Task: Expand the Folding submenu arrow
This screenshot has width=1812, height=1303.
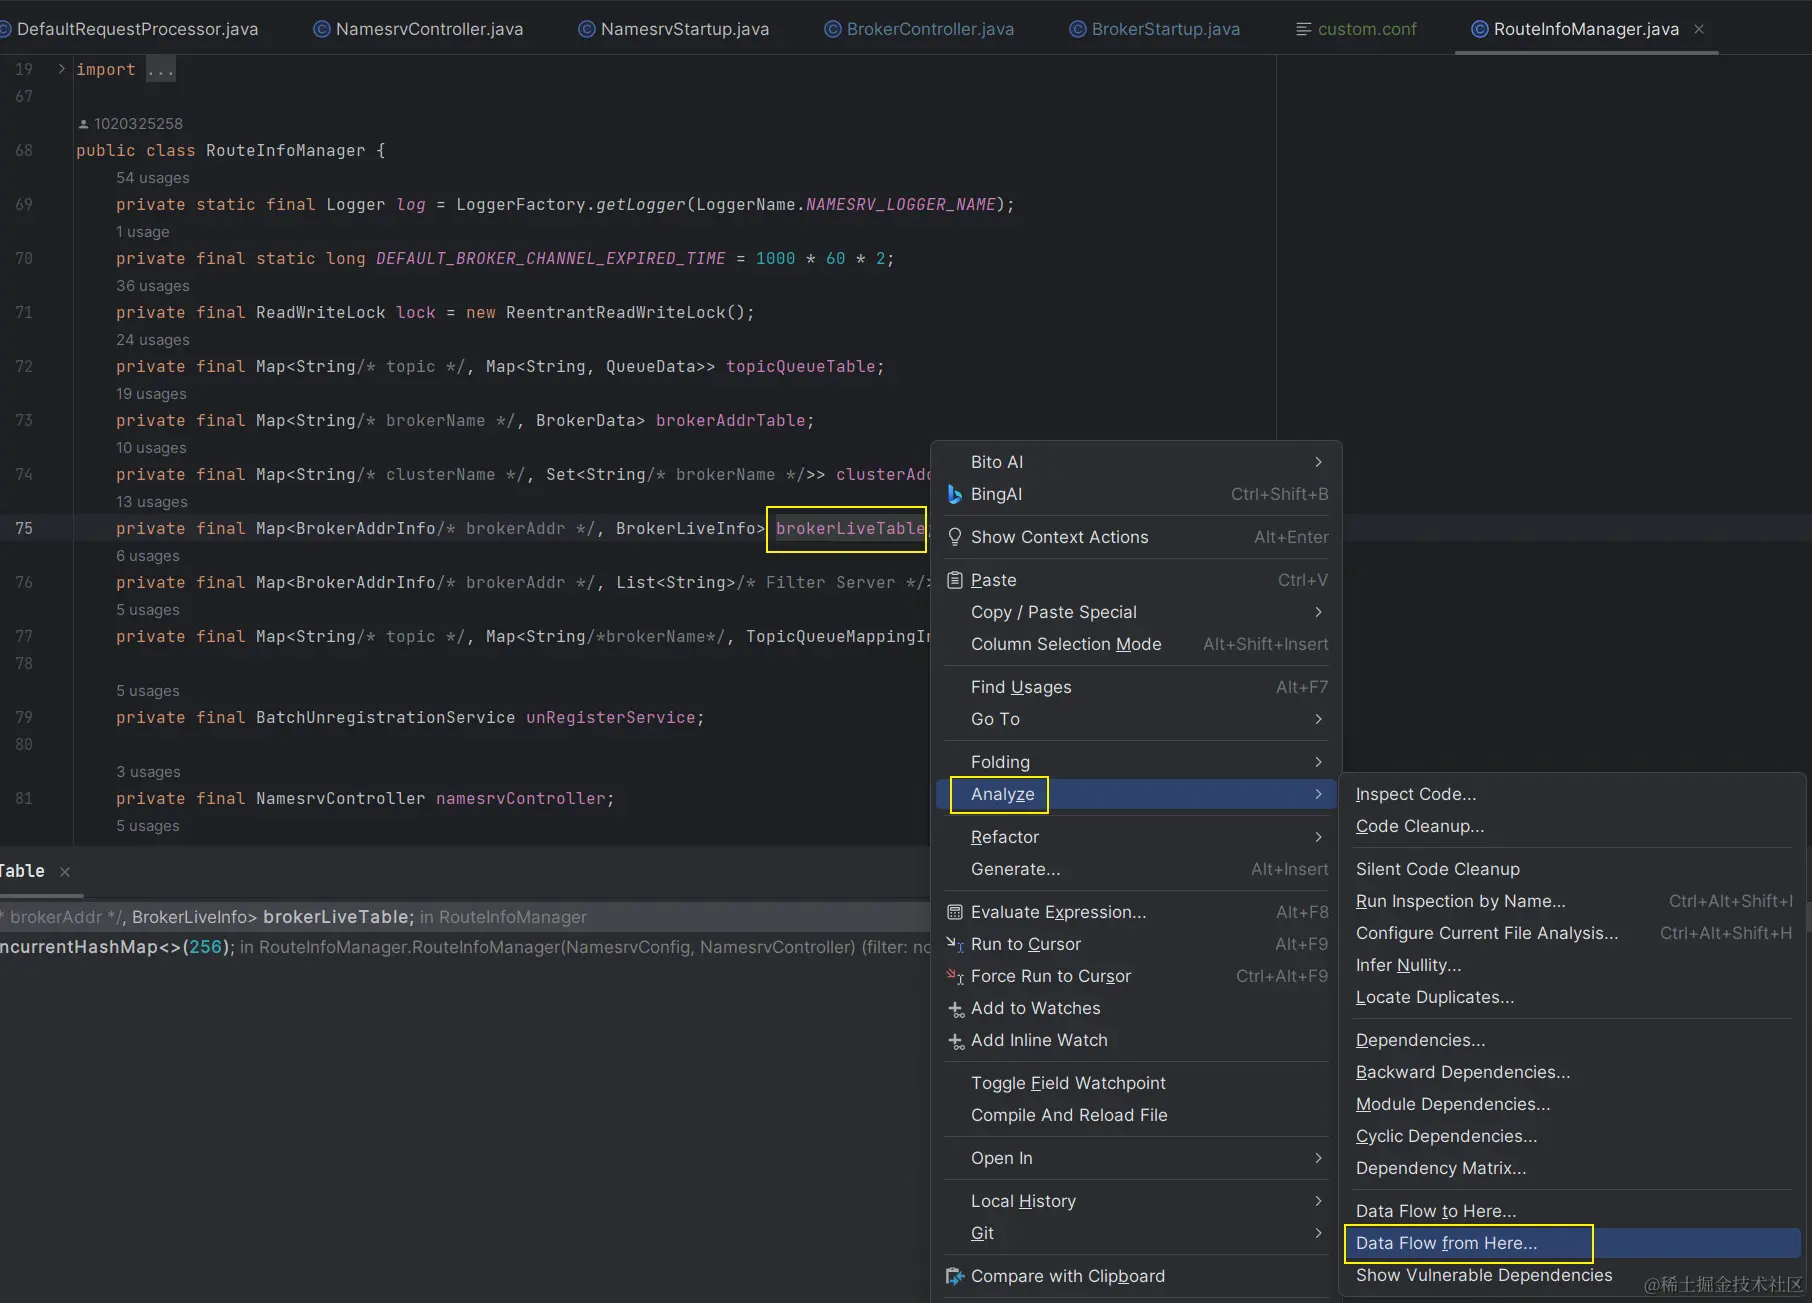Action: [1319, 762]
